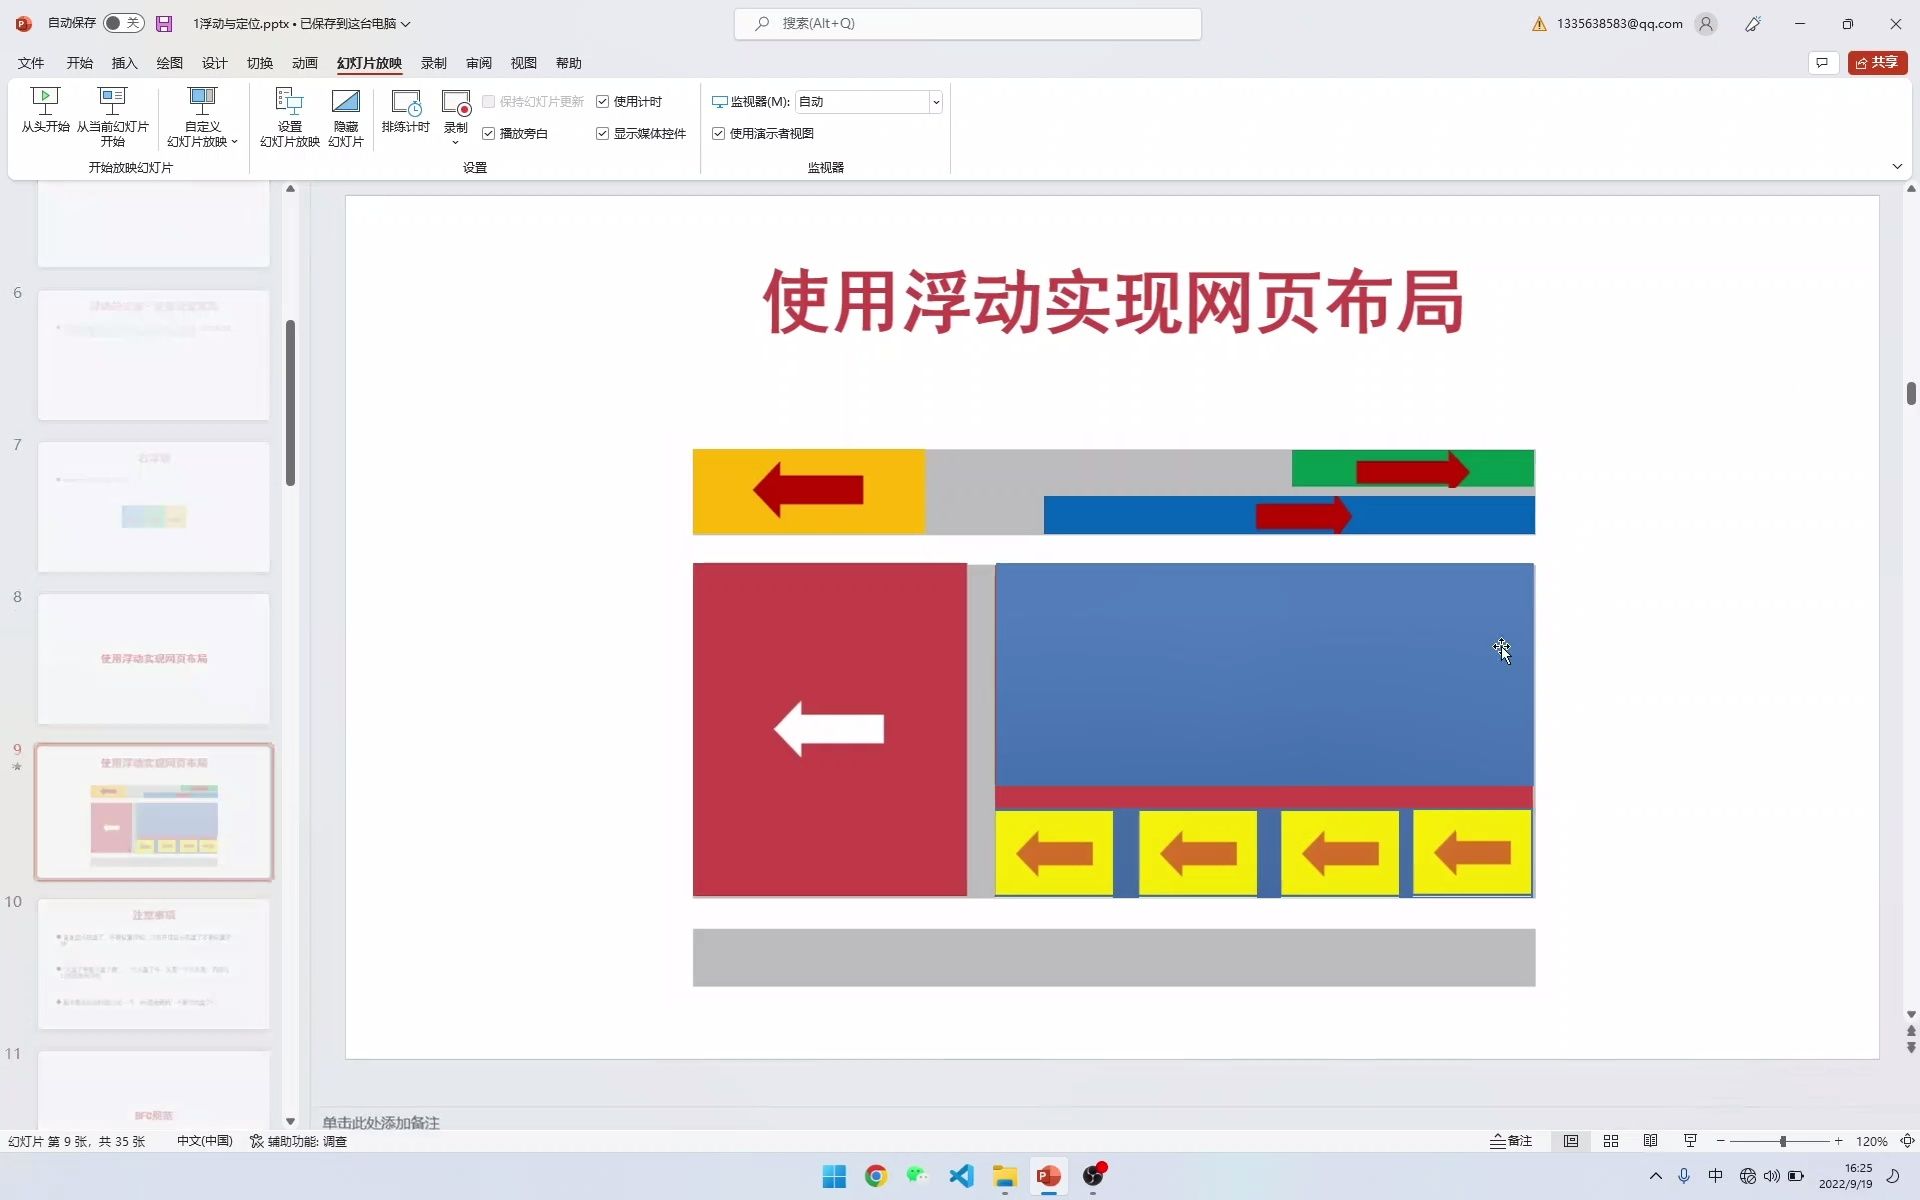Open VS Code from taskbar
This screenshot has height=1200, width=1920.
pos(961,1176)
